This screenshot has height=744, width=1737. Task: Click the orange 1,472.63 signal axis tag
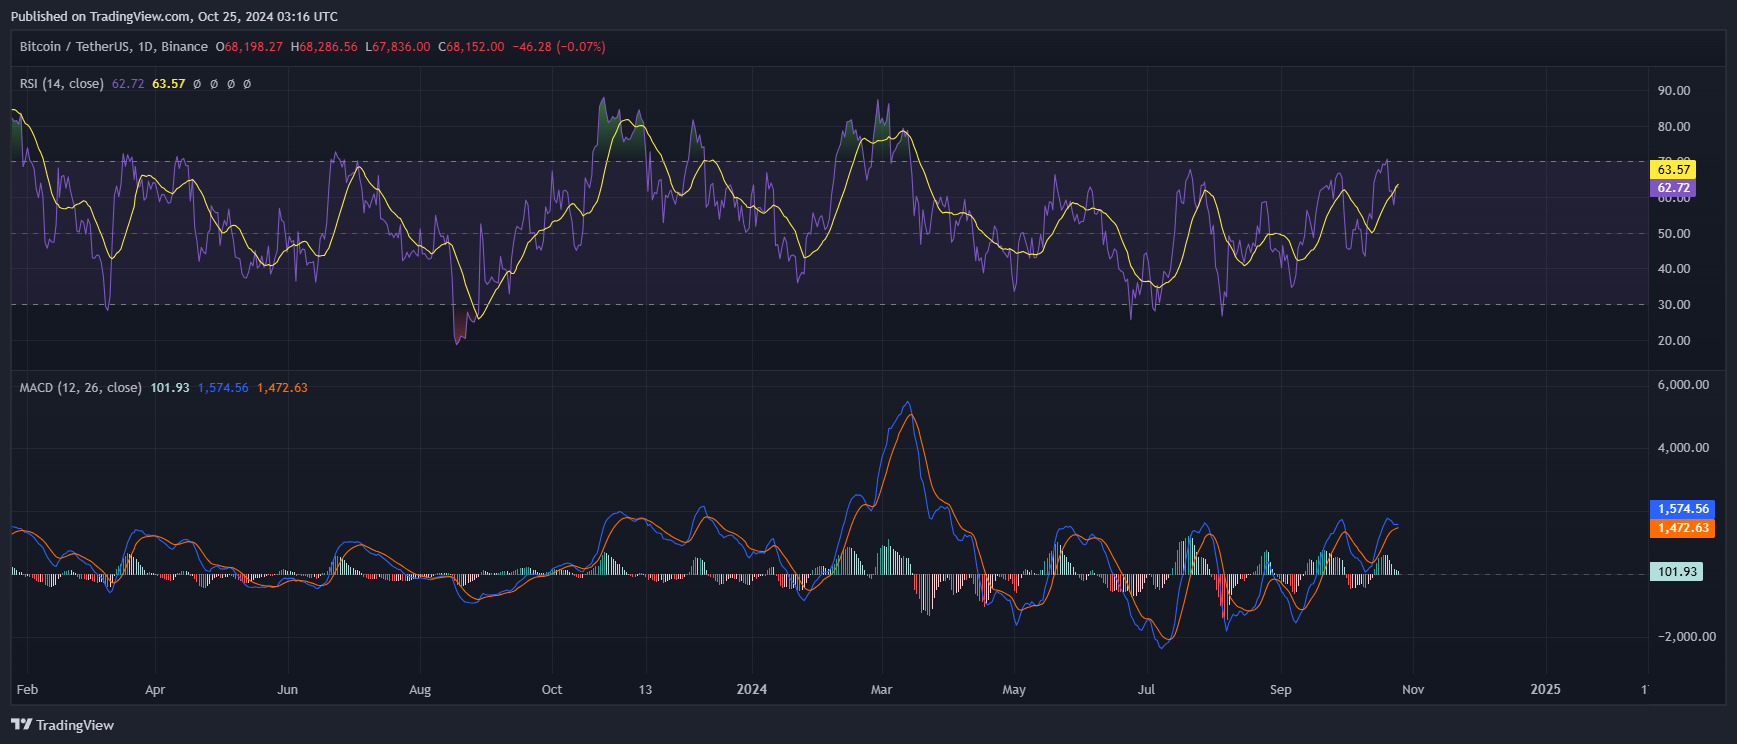point(1682,528)
